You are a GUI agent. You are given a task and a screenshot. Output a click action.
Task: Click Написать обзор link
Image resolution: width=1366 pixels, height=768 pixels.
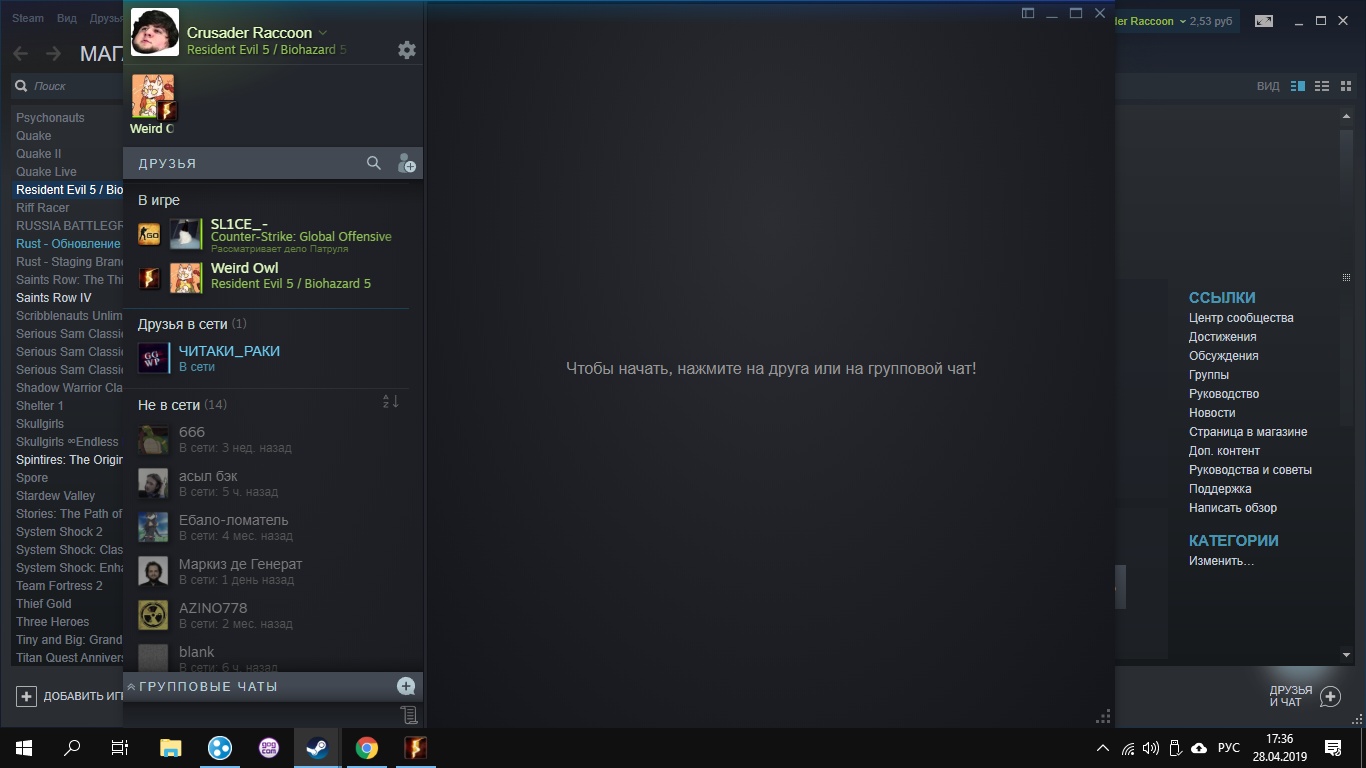(1232, 508)
